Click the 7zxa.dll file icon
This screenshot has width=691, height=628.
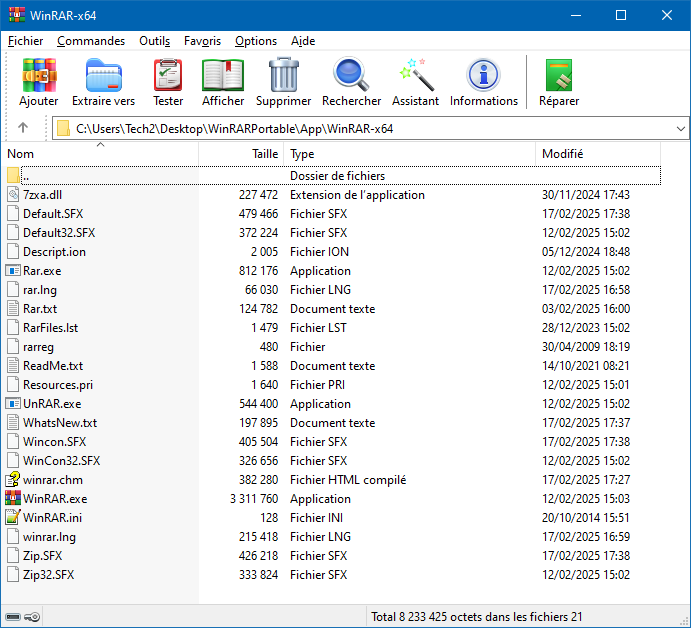pyautogui.click(x=13, y=195)
